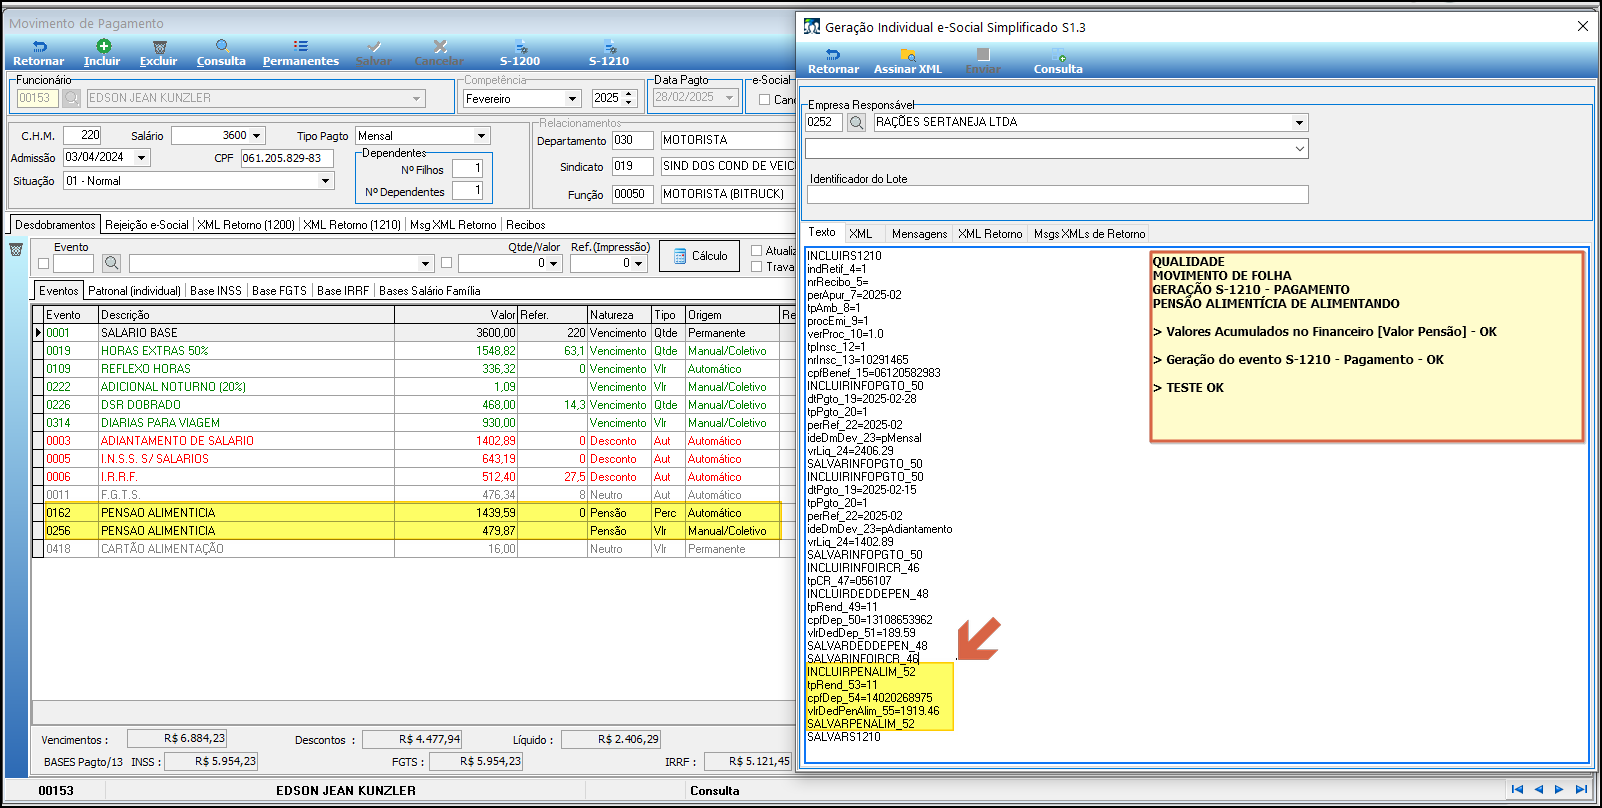Open the Tipo Pagto Mensal dropdown

[481, 135]
